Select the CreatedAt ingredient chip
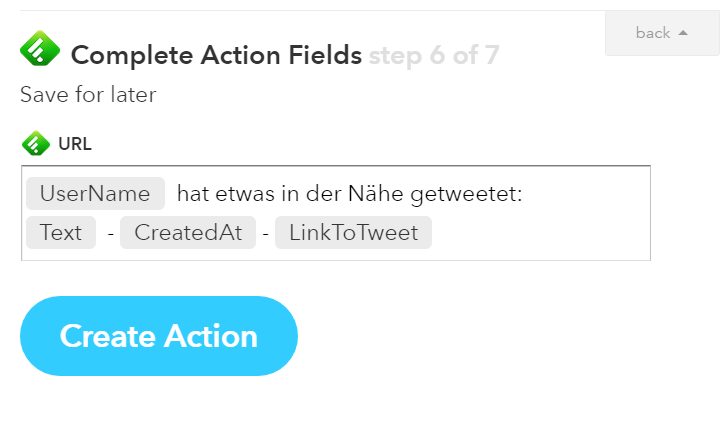 (x=188, y=232)
